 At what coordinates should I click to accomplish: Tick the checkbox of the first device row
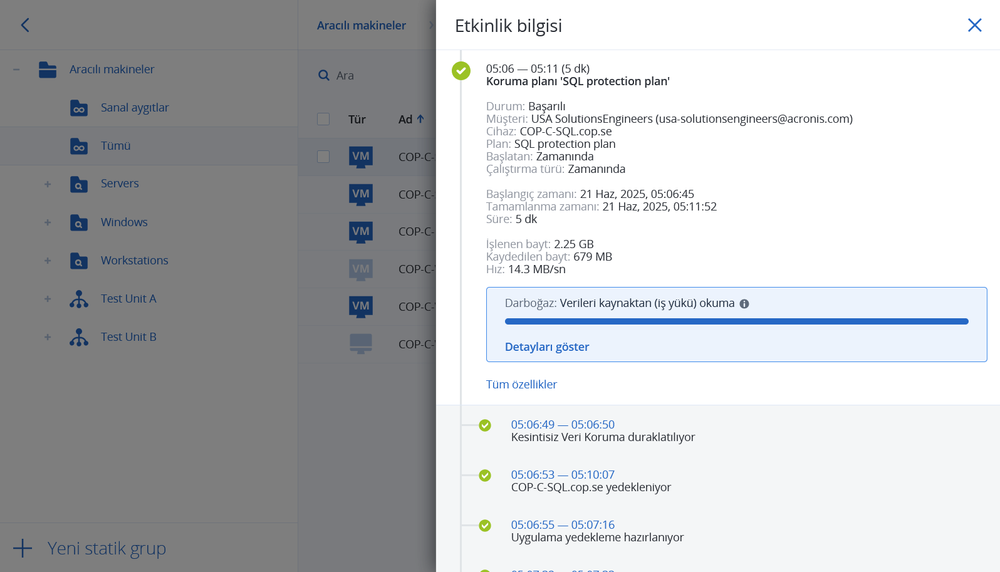(323, 156)
